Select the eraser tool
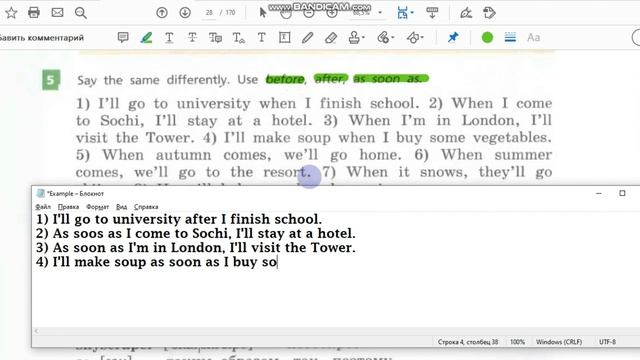The image size is (640, 360). click(331, 38)
